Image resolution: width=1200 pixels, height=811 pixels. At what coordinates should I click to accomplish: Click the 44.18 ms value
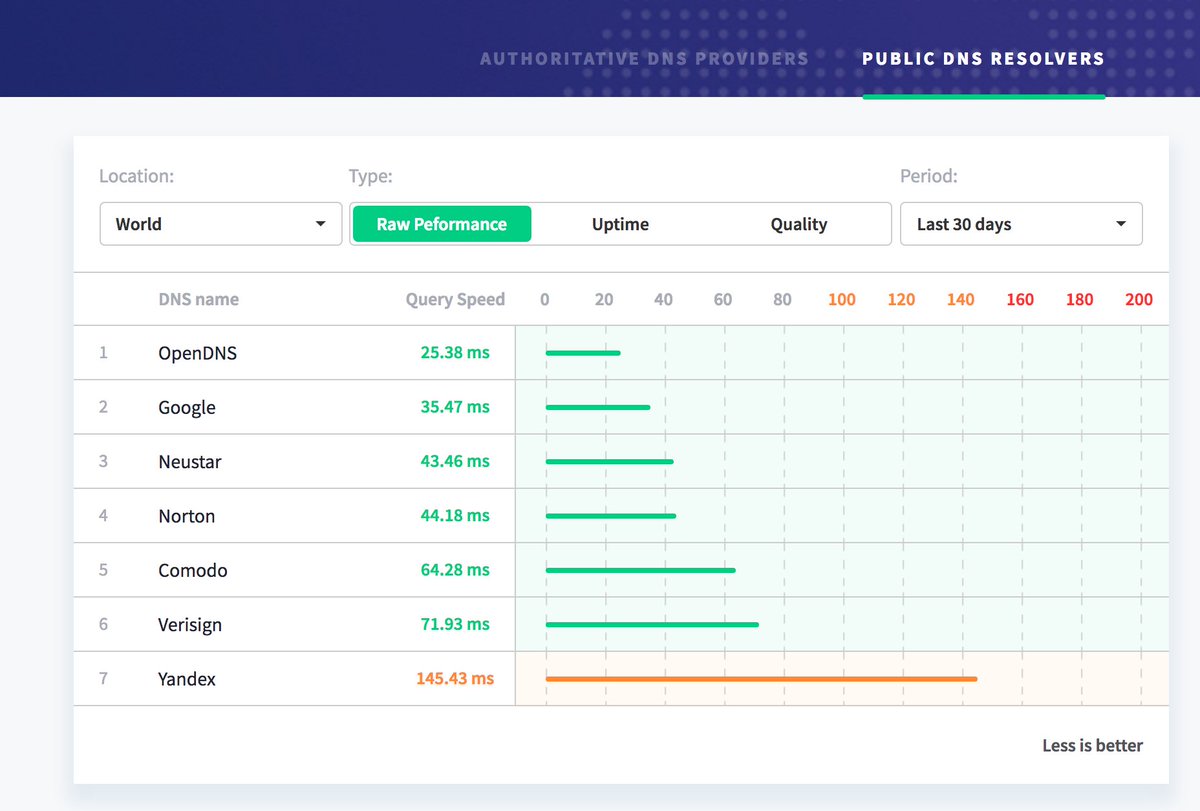tap(455, 515)
